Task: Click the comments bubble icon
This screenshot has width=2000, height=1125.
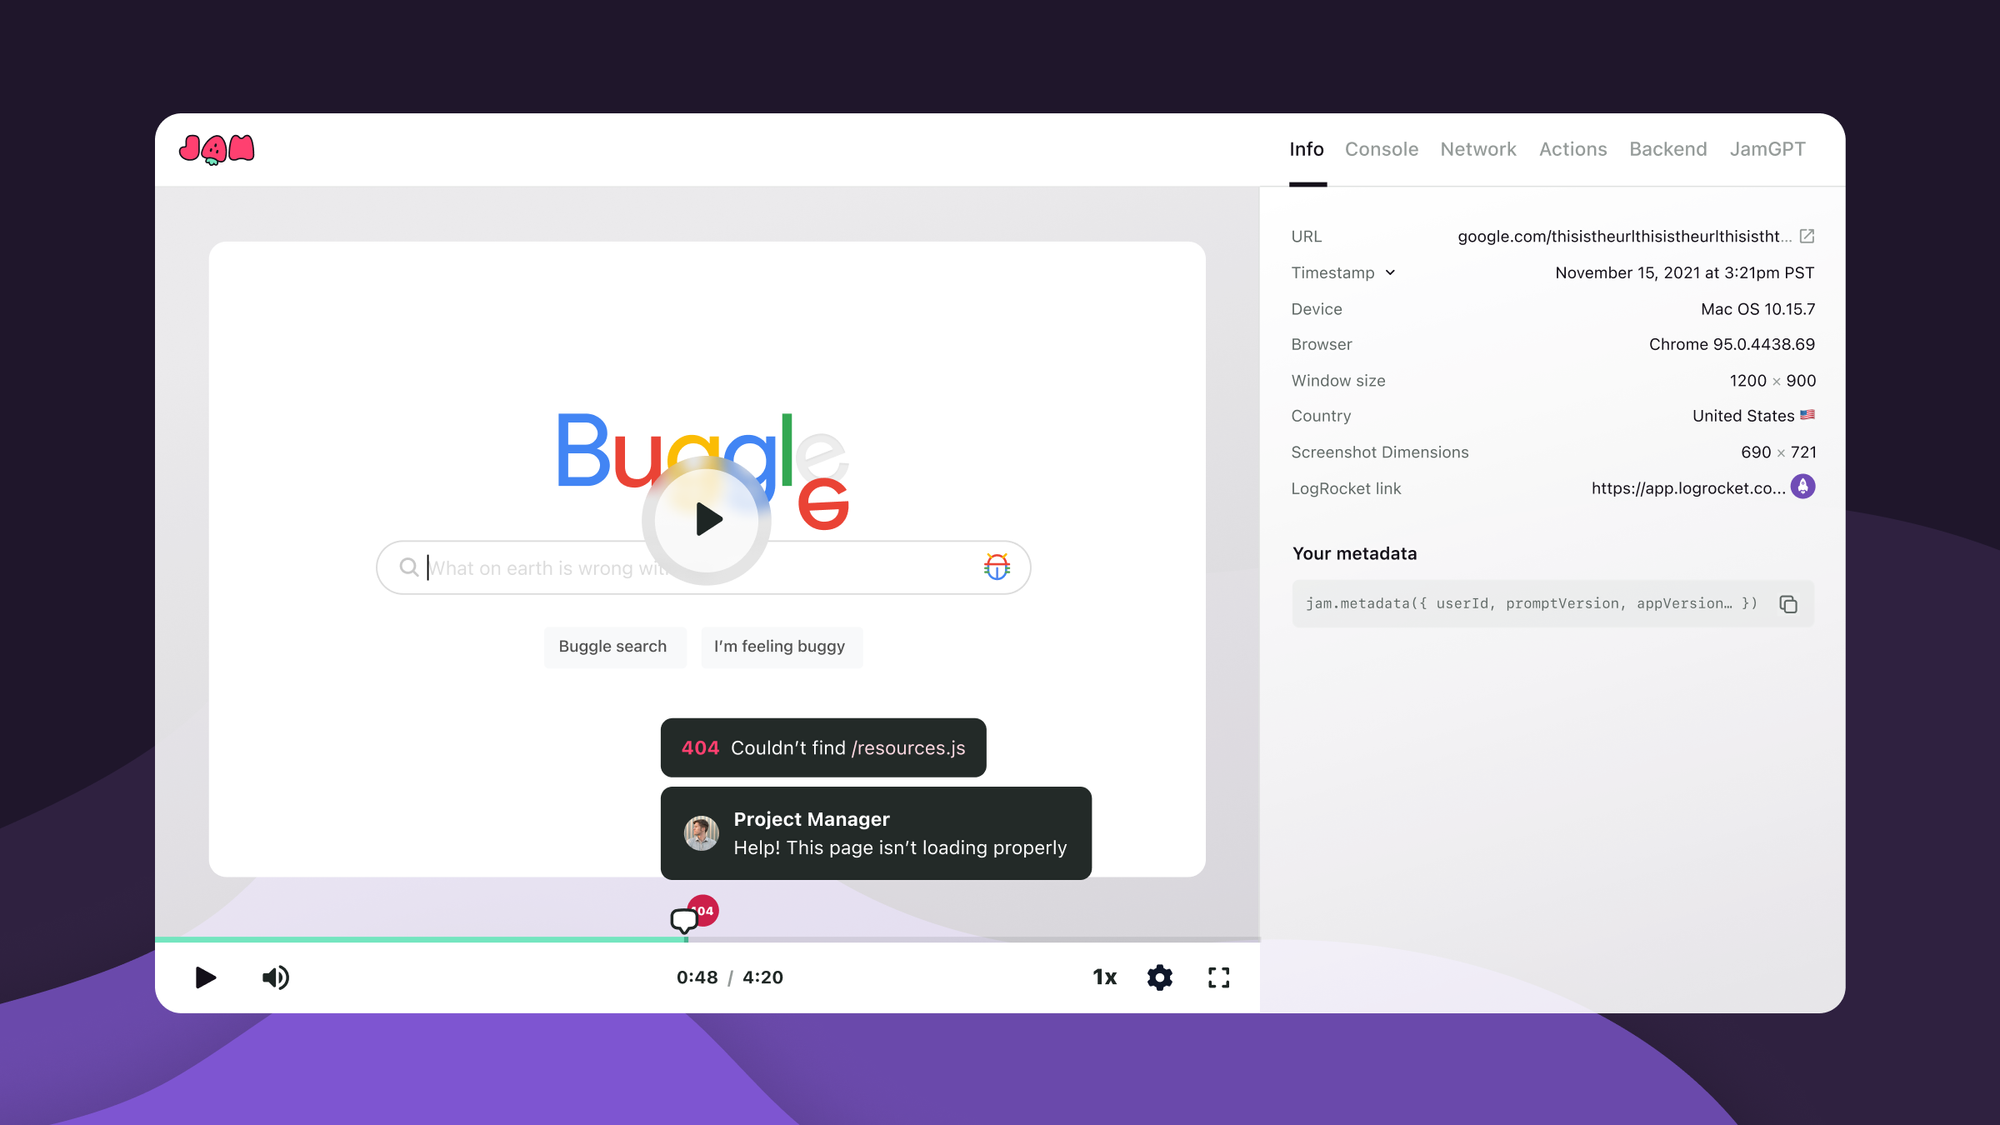Action: 684,920
